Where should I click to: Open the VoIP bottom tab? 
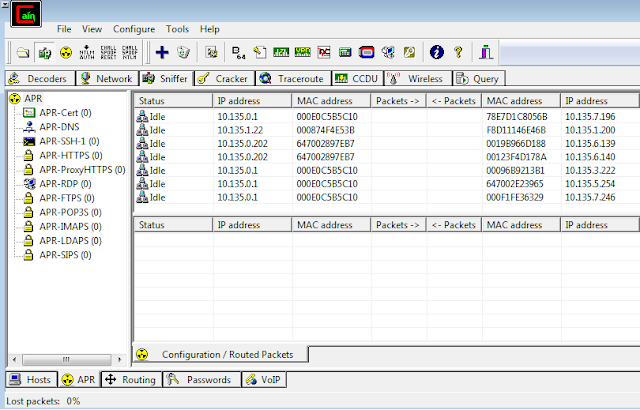tap(264, 380)
